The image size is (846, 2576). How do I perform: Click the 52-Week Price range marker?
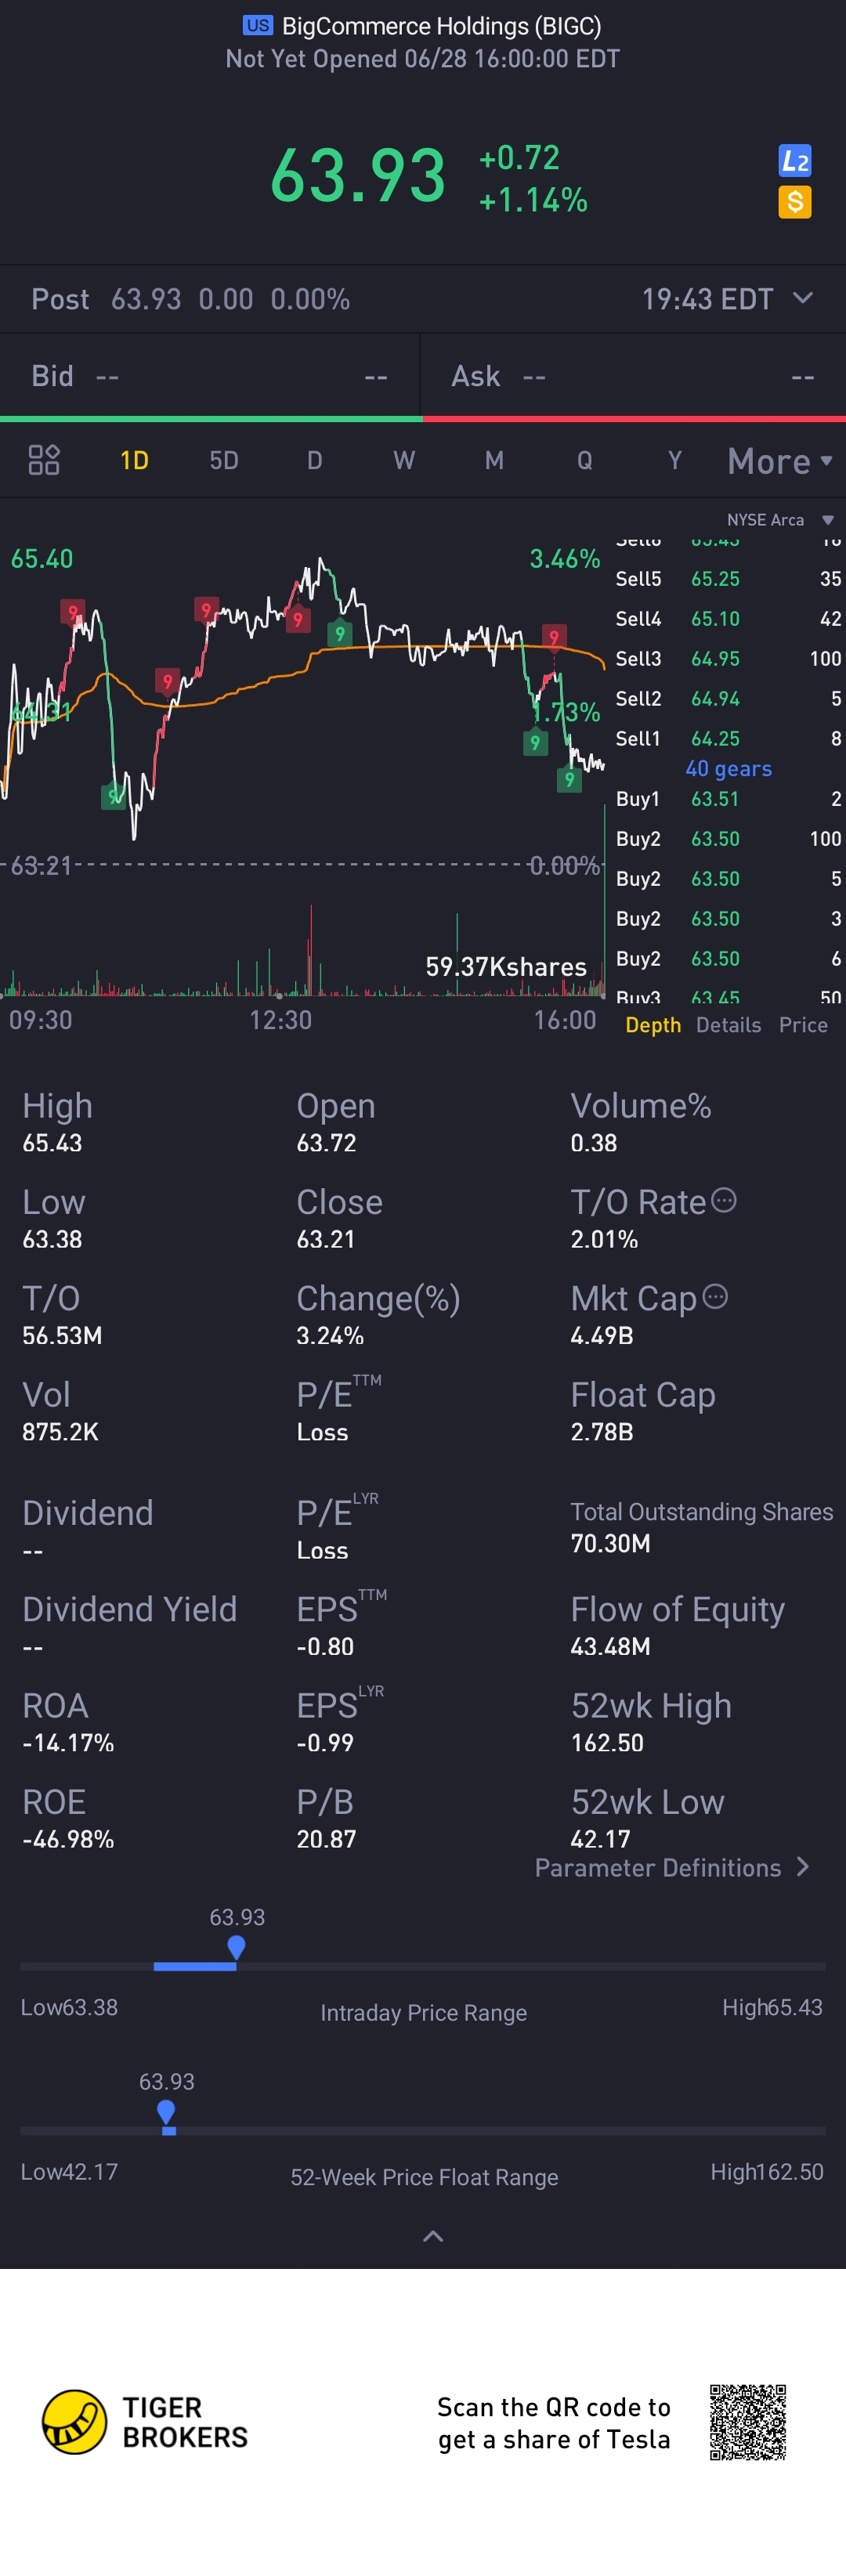pyautogui.click(x=167, y=2111)
